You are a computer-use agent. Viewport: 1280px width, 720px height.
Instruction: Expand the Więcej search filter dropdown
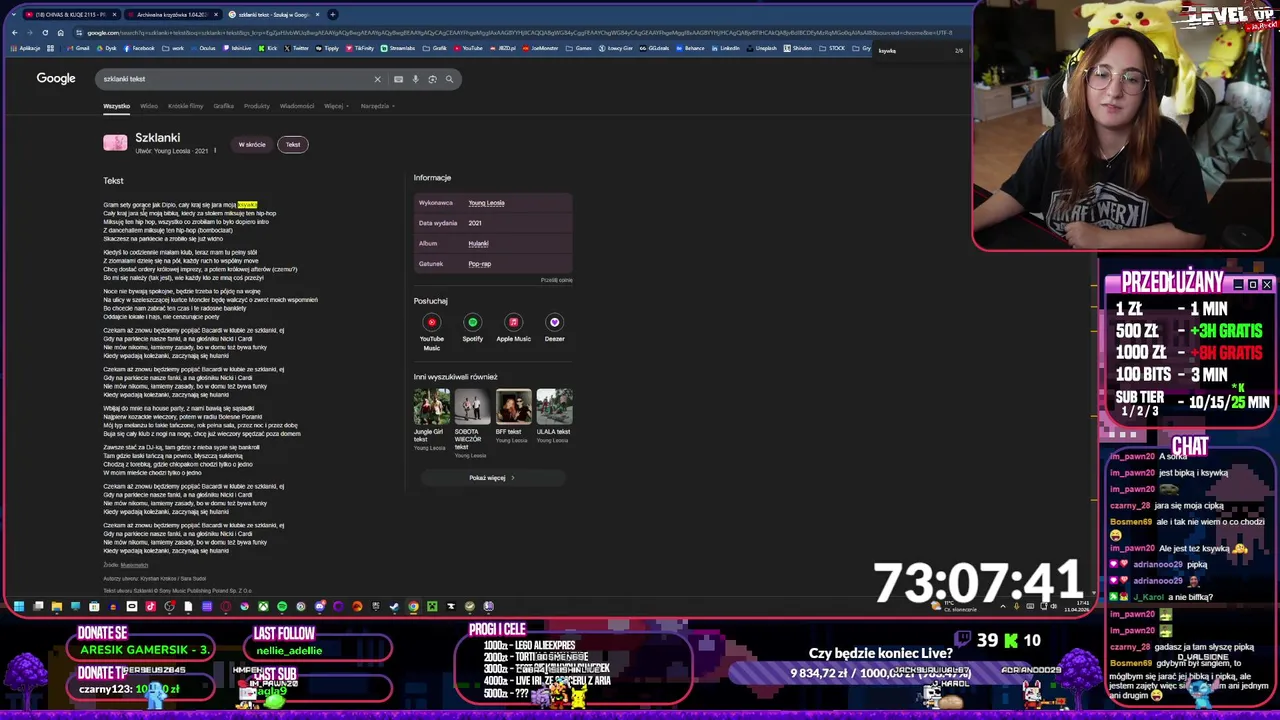click(335, 106)
